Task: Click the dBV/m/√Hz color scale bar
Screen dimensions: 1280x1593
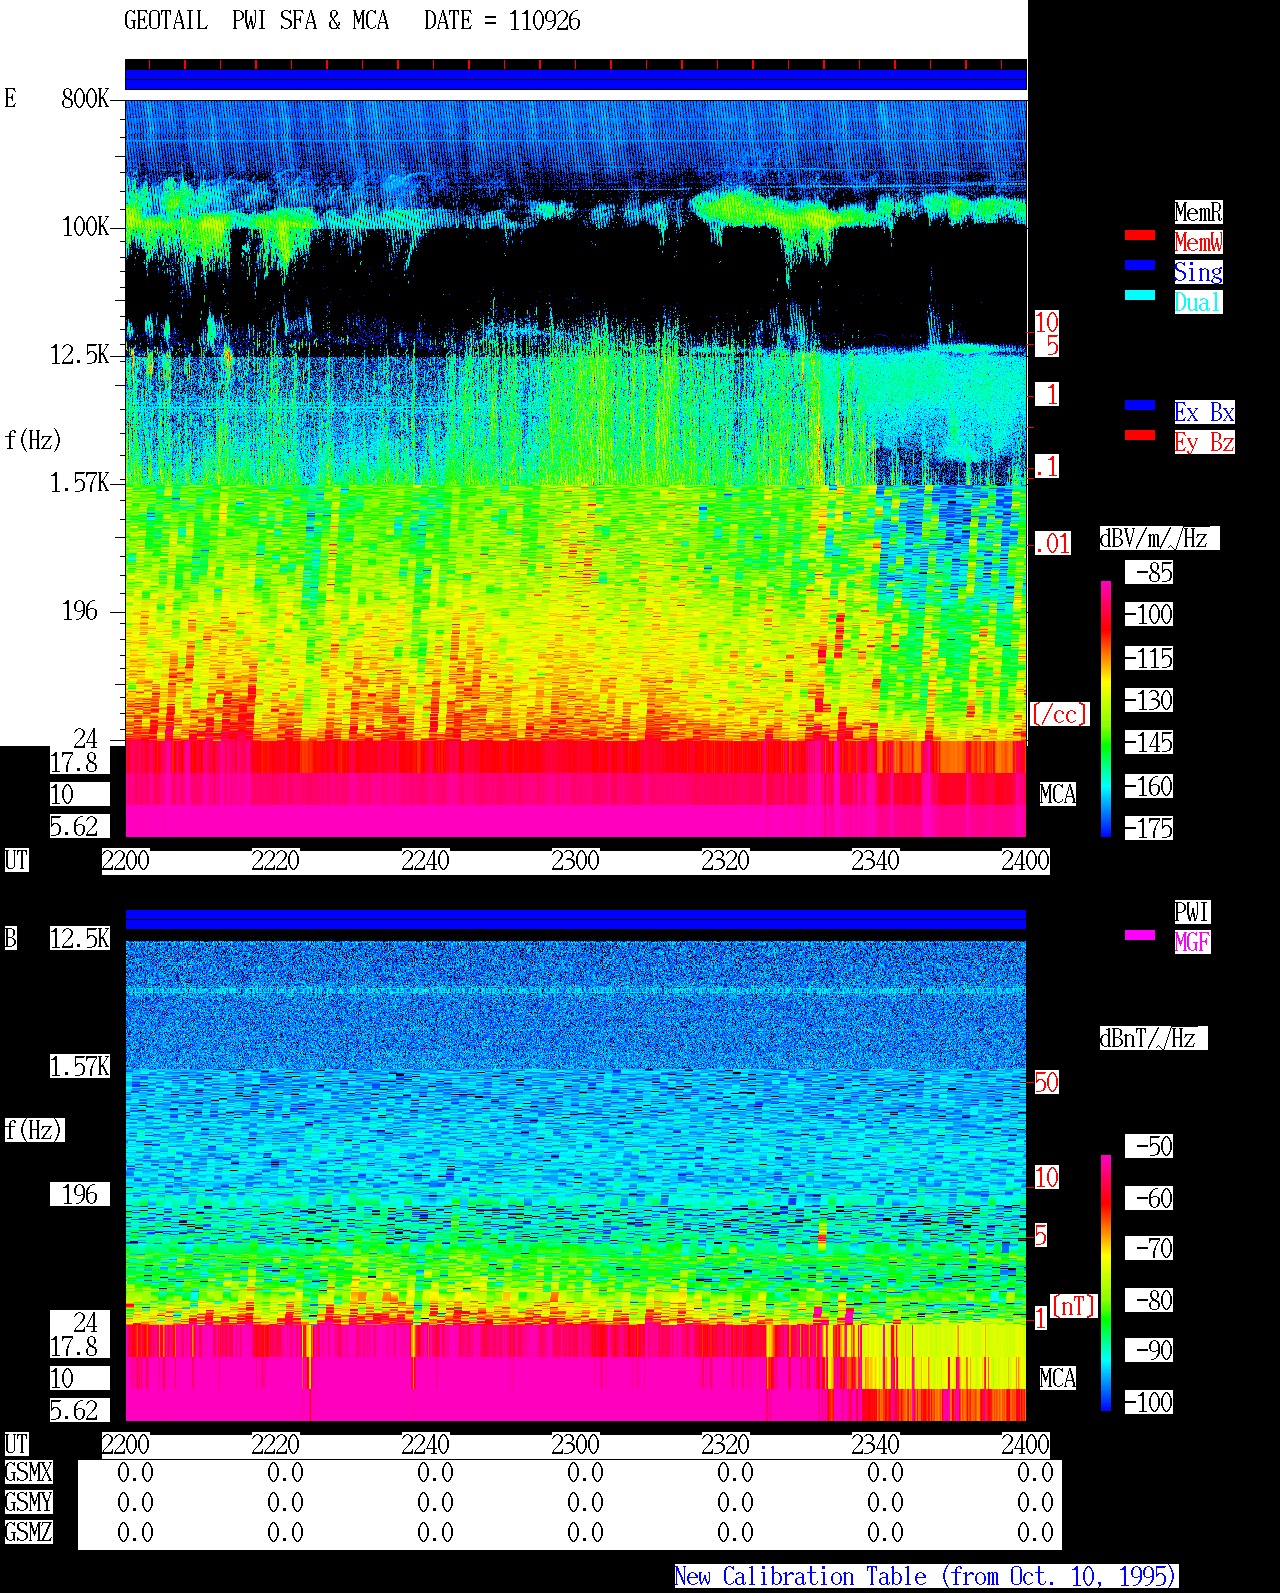Action: click(x=1106, y=708)
